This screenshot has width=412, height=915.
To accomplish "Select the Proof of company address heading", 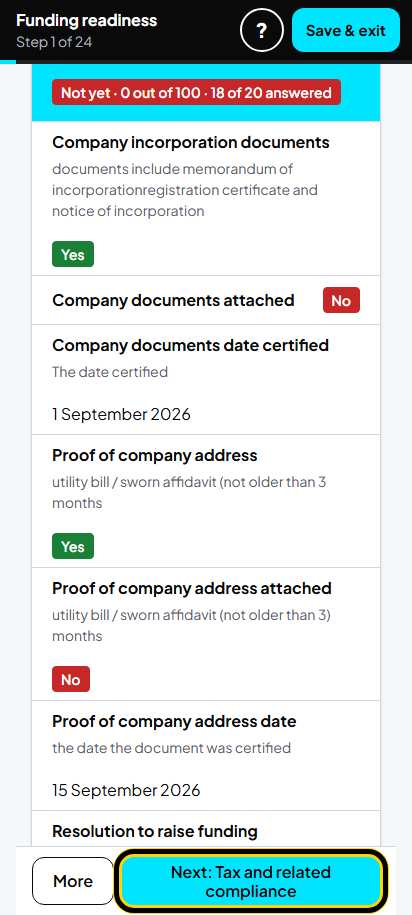I will pos(155,455).
